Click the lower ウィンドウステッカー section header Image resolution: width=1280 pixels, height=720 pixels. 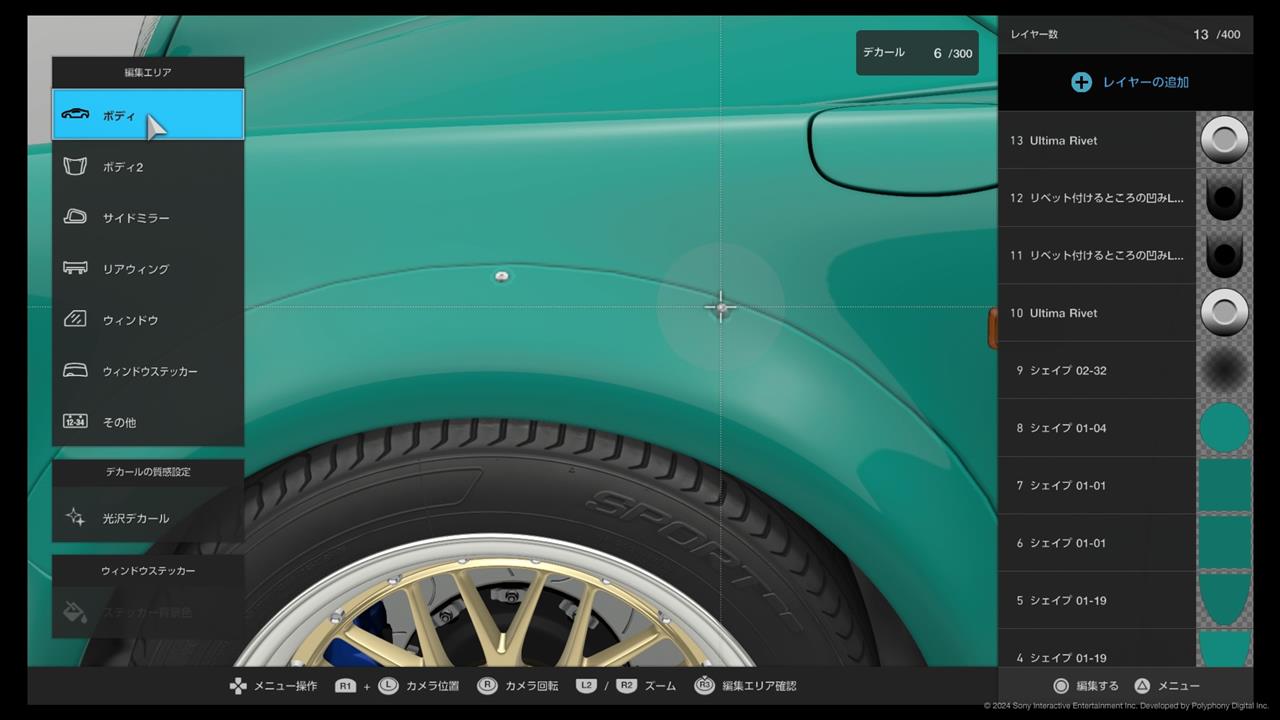148,570
